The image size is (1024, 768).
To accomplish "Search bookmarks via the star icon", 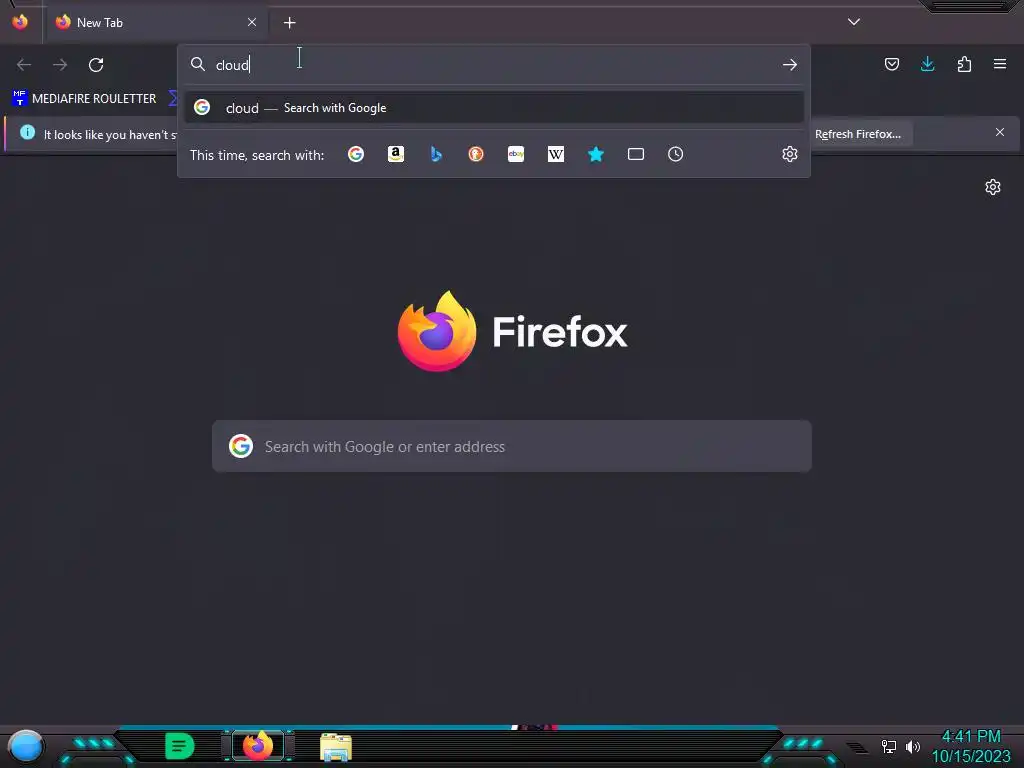I will pos(596,154).
